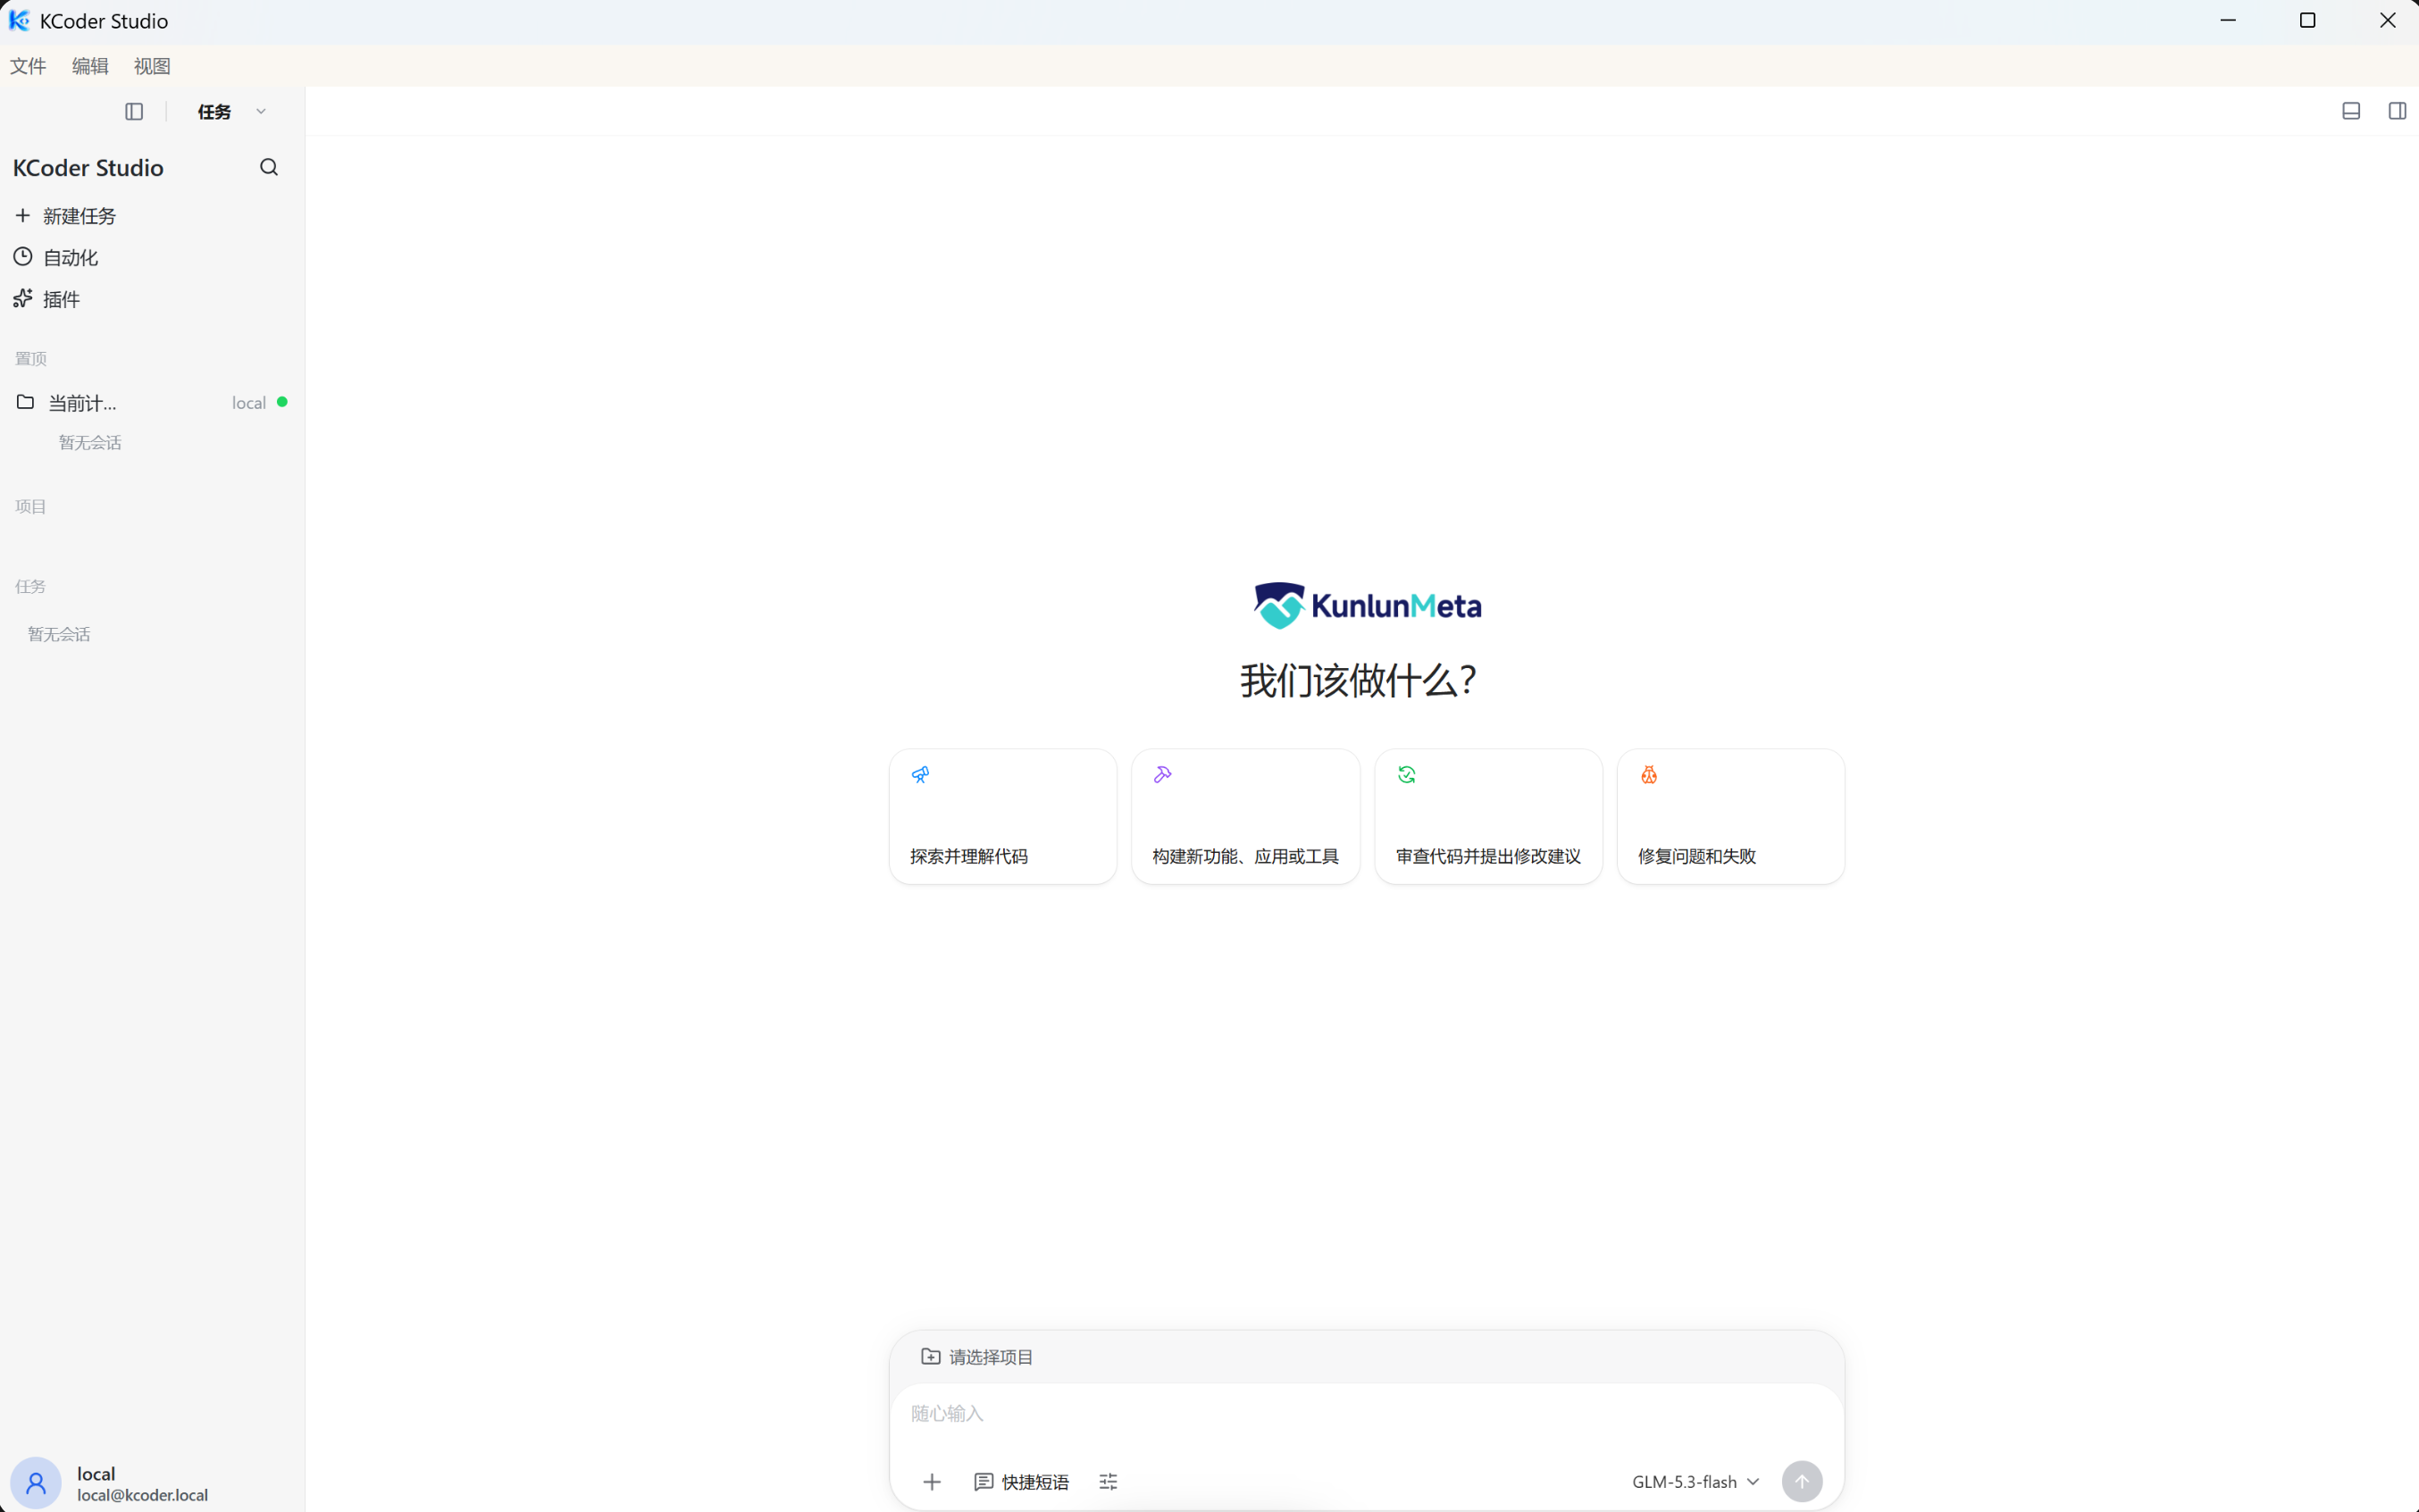Click the 自动化 clock icon

tap(23, 257)
